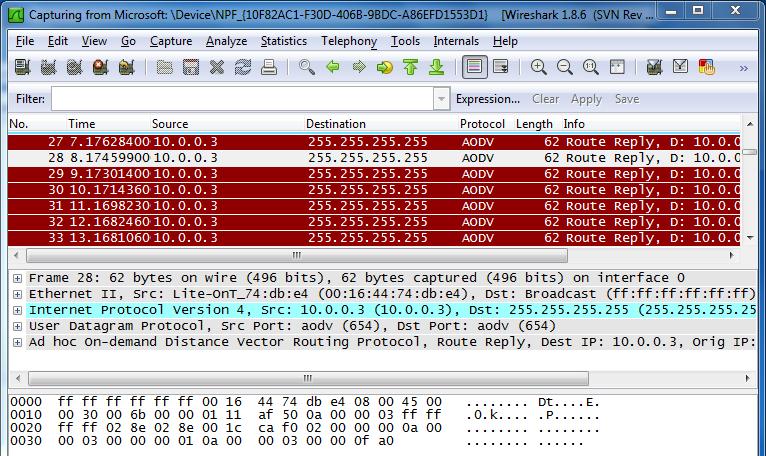766x456 pixels.
Task: Edit display filters icon
Action: click(x=681, y=67)
